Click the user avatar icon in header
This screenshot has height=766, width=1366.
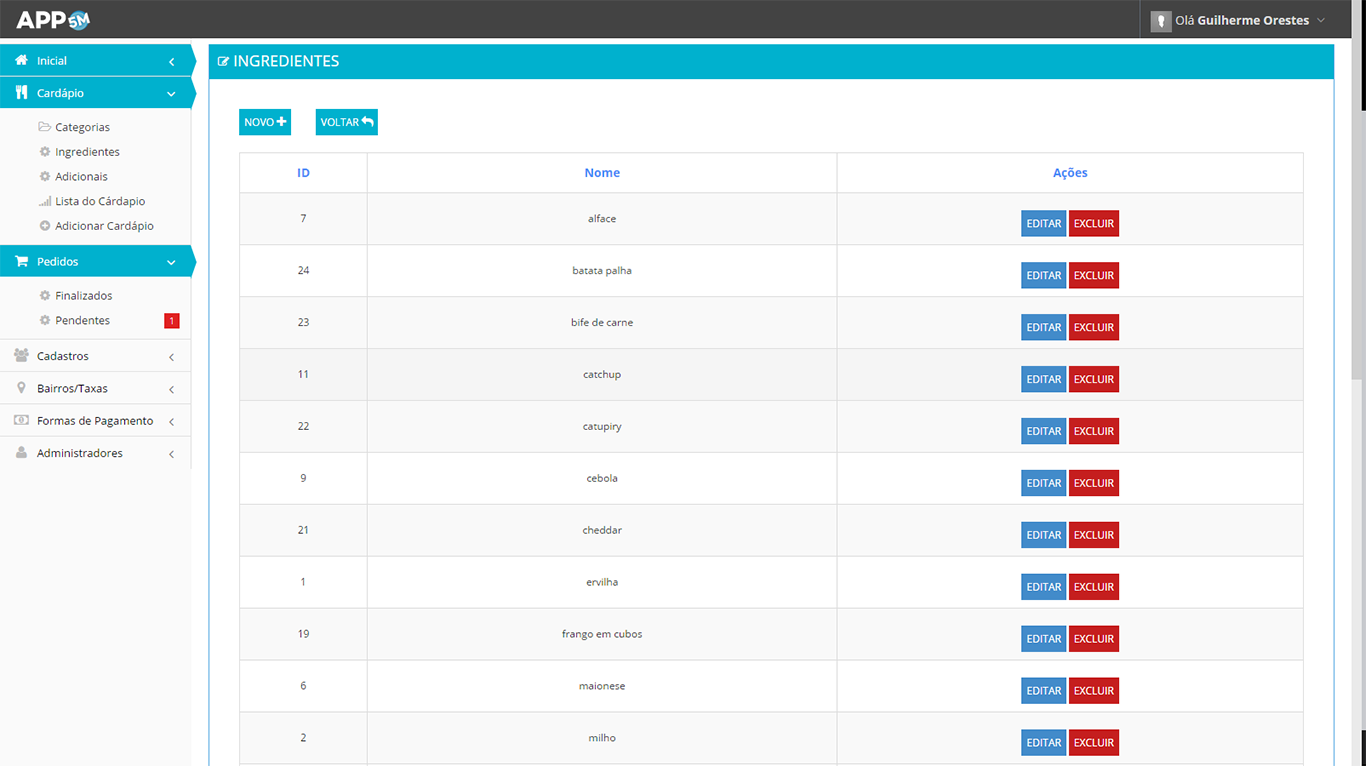[1160, 20]
